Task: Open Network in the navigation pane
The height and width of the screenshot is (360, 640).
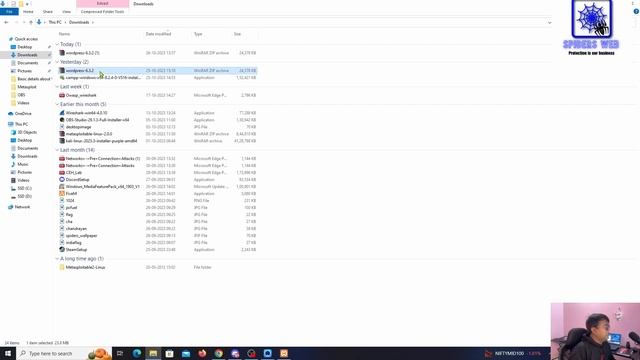Action: click(22, 207)
